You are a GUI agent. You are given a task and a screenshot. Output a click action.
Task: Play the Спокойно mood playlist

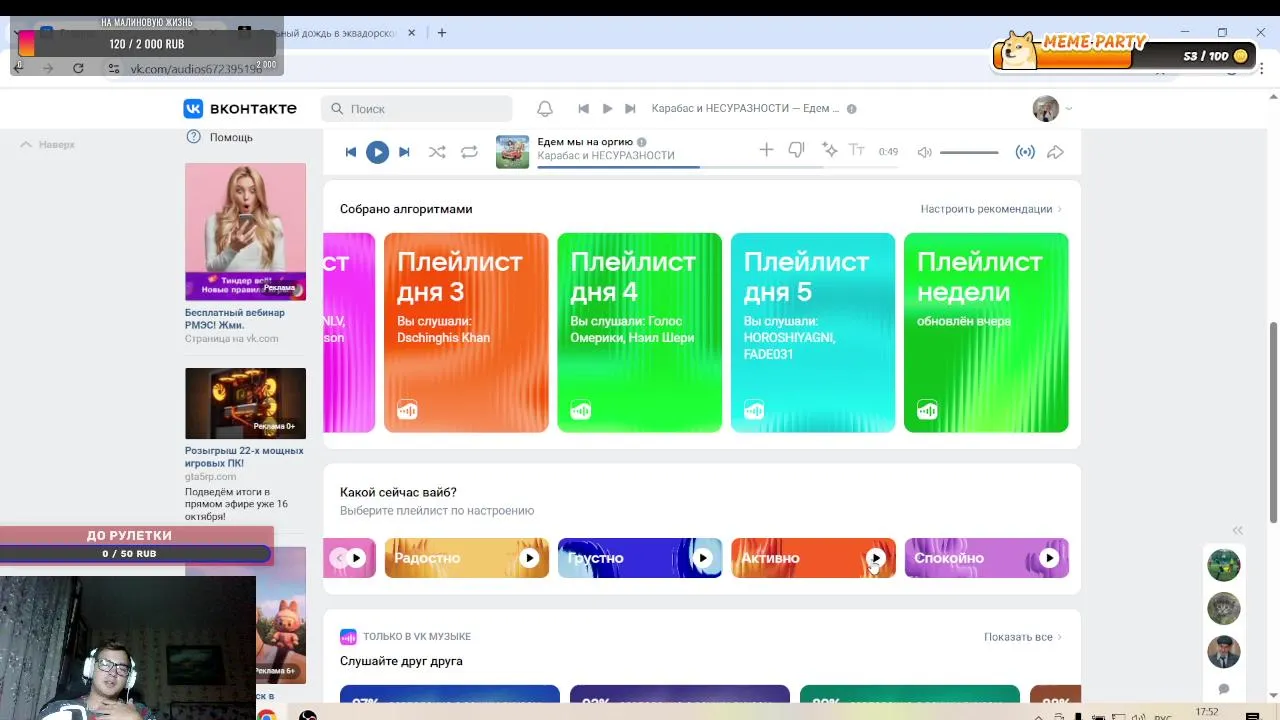pos(1049,558)
